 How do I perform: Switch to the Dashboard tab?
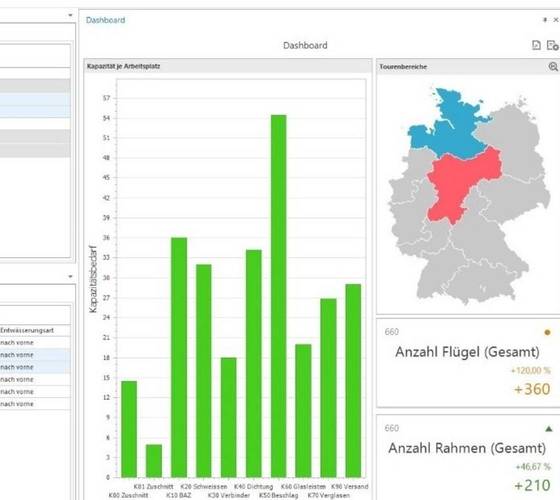[105, 20]
